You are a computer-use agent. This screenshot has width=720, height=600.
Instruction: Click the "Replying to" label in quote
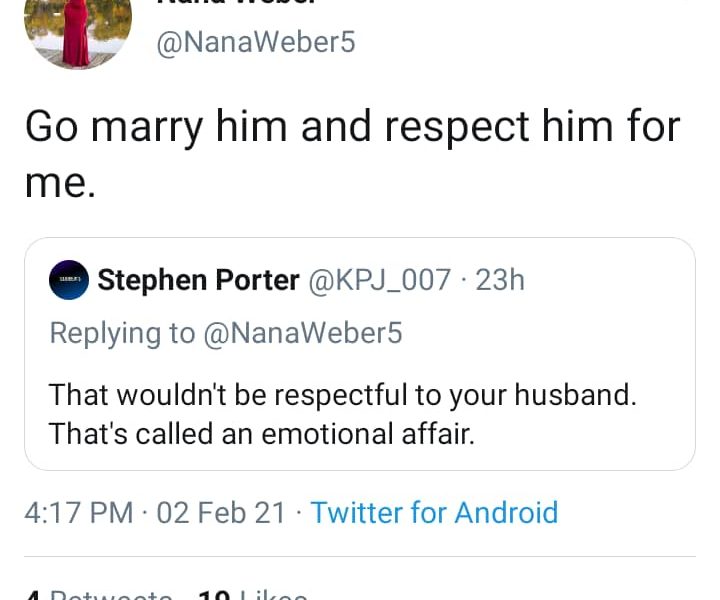123,333
